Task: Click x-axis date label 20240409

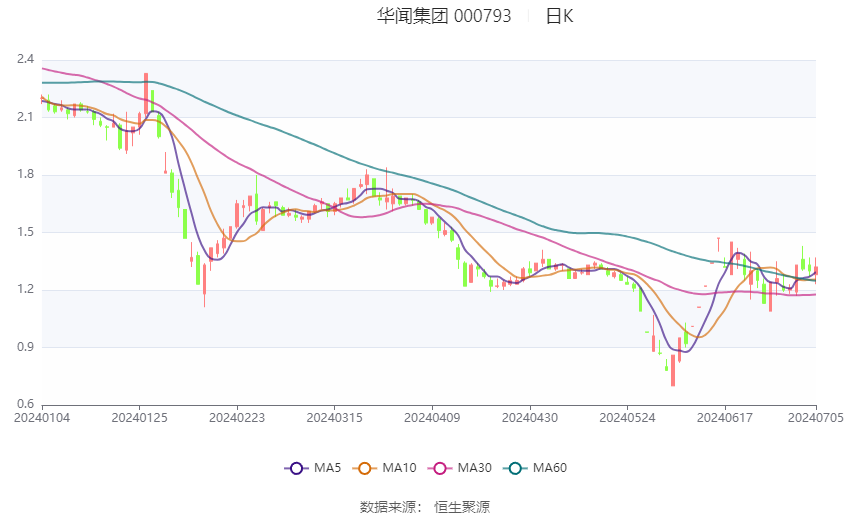Action: click(x=432, y=418)
